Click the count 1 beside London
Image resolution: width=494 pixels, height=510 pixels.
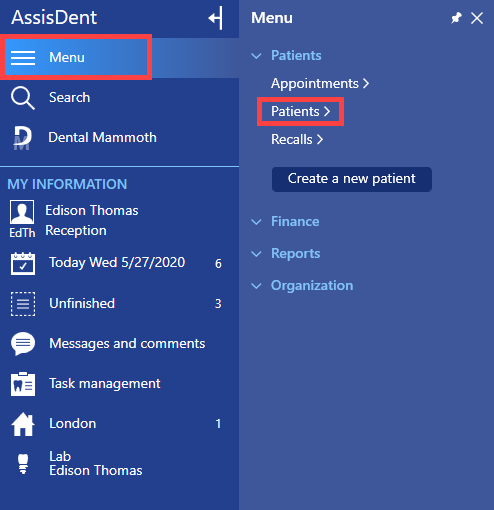[218, 424]
